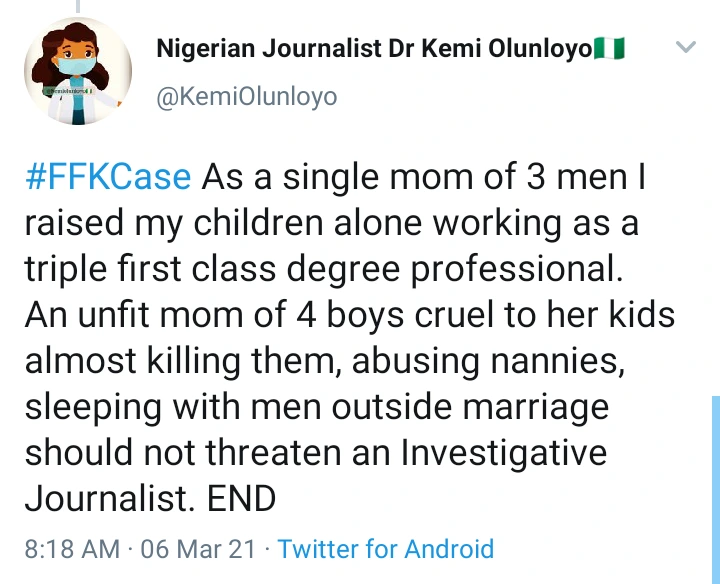
Task: Open the masked cartoon profile avatar
Action: 78,71
